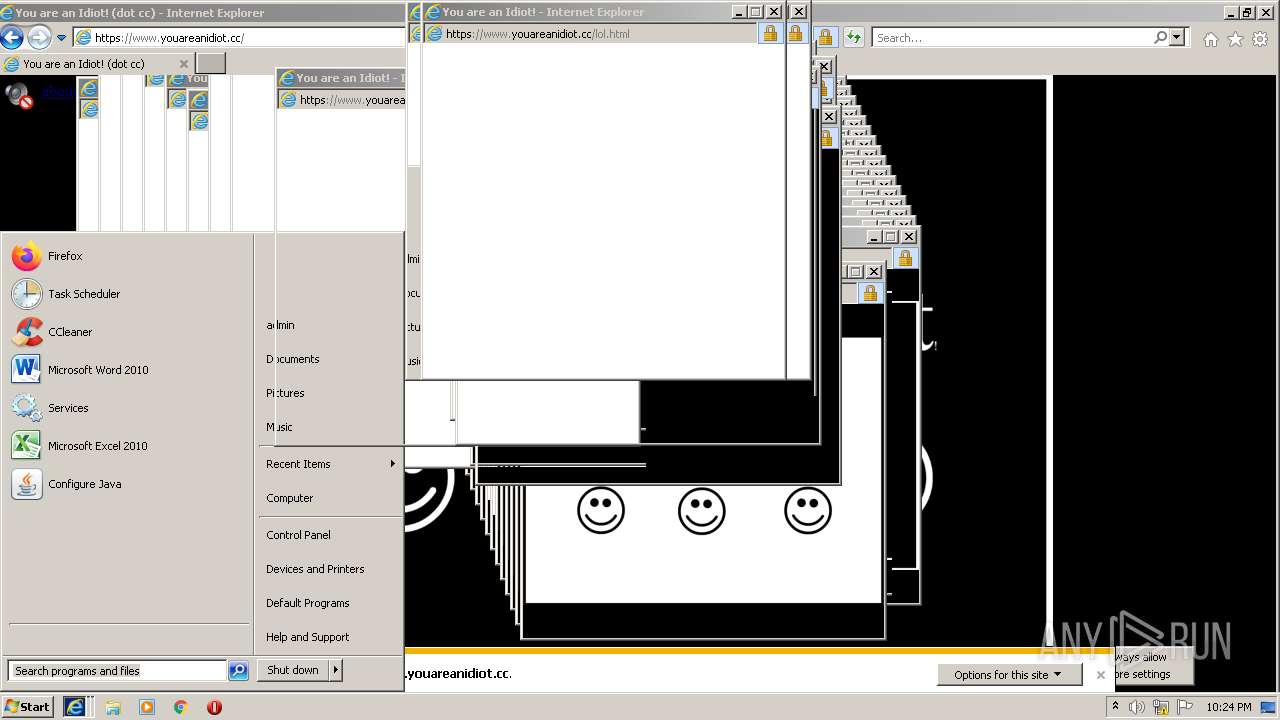Open Control Panel from the Start menu
Image resolution: width=1280 pixels, height=720 pixels.
click(x=298, y=535)
